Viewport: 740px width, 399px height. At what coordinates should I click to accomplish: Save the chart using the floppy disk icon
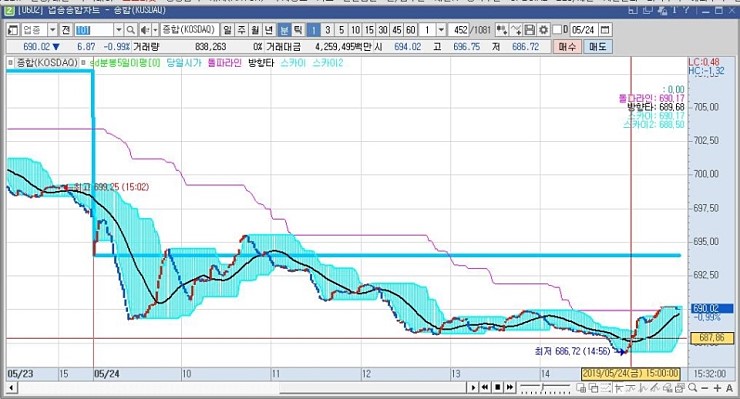click(x=530, y=30)
